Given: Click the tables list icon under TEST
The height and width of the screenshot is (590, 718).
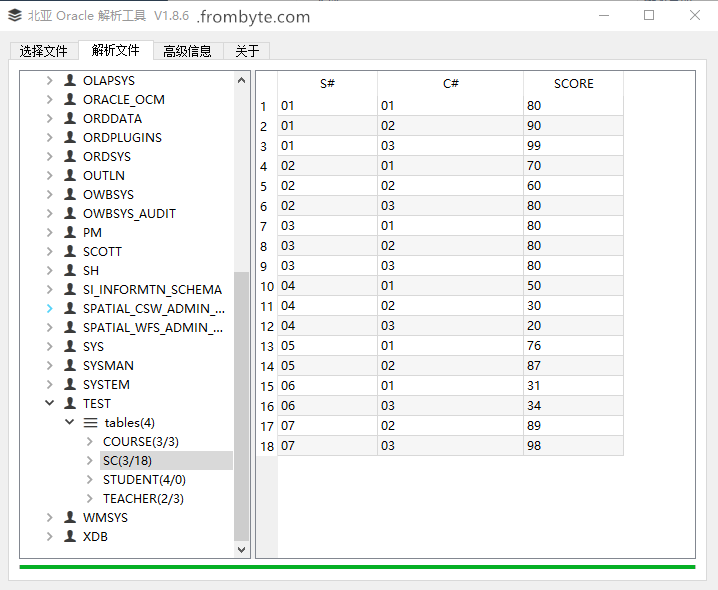Looking at the screenshot, I should click(90, 422).
